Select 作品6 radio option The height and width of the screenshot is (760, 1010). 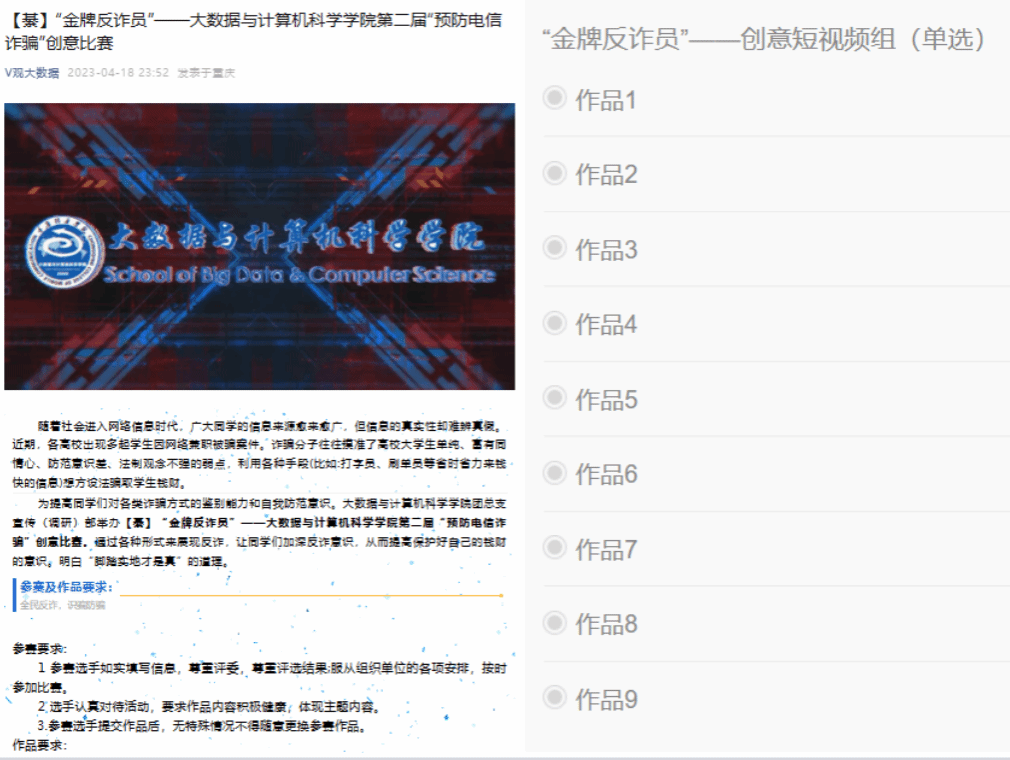pos(554,473)
